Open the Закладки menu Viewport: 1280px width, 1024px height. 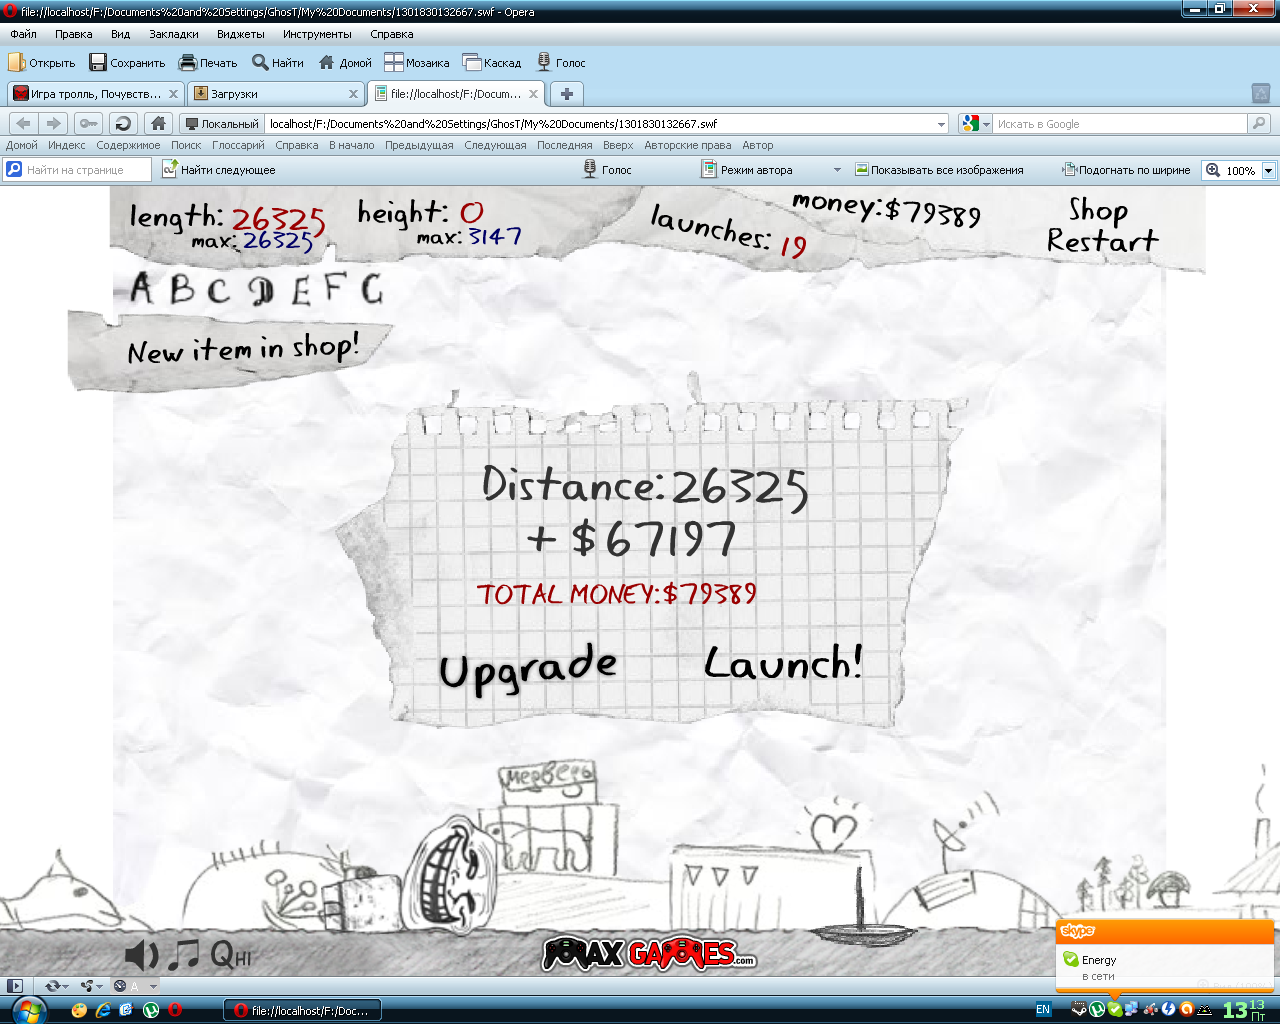pos(173,34)
